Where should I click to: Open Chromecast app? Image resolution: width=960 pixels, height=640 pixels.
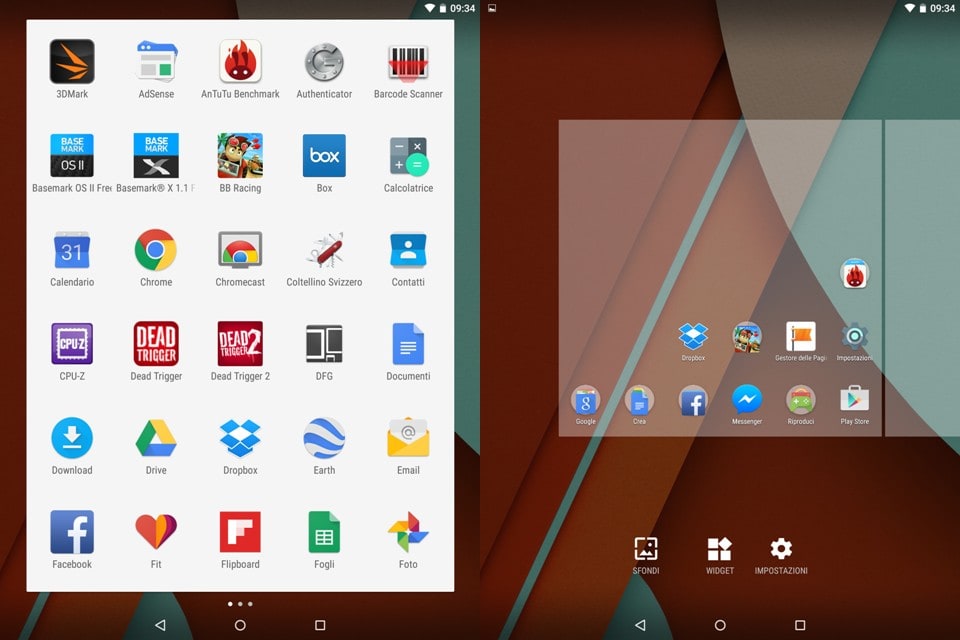pyautogui.click(x=240, y=250)
